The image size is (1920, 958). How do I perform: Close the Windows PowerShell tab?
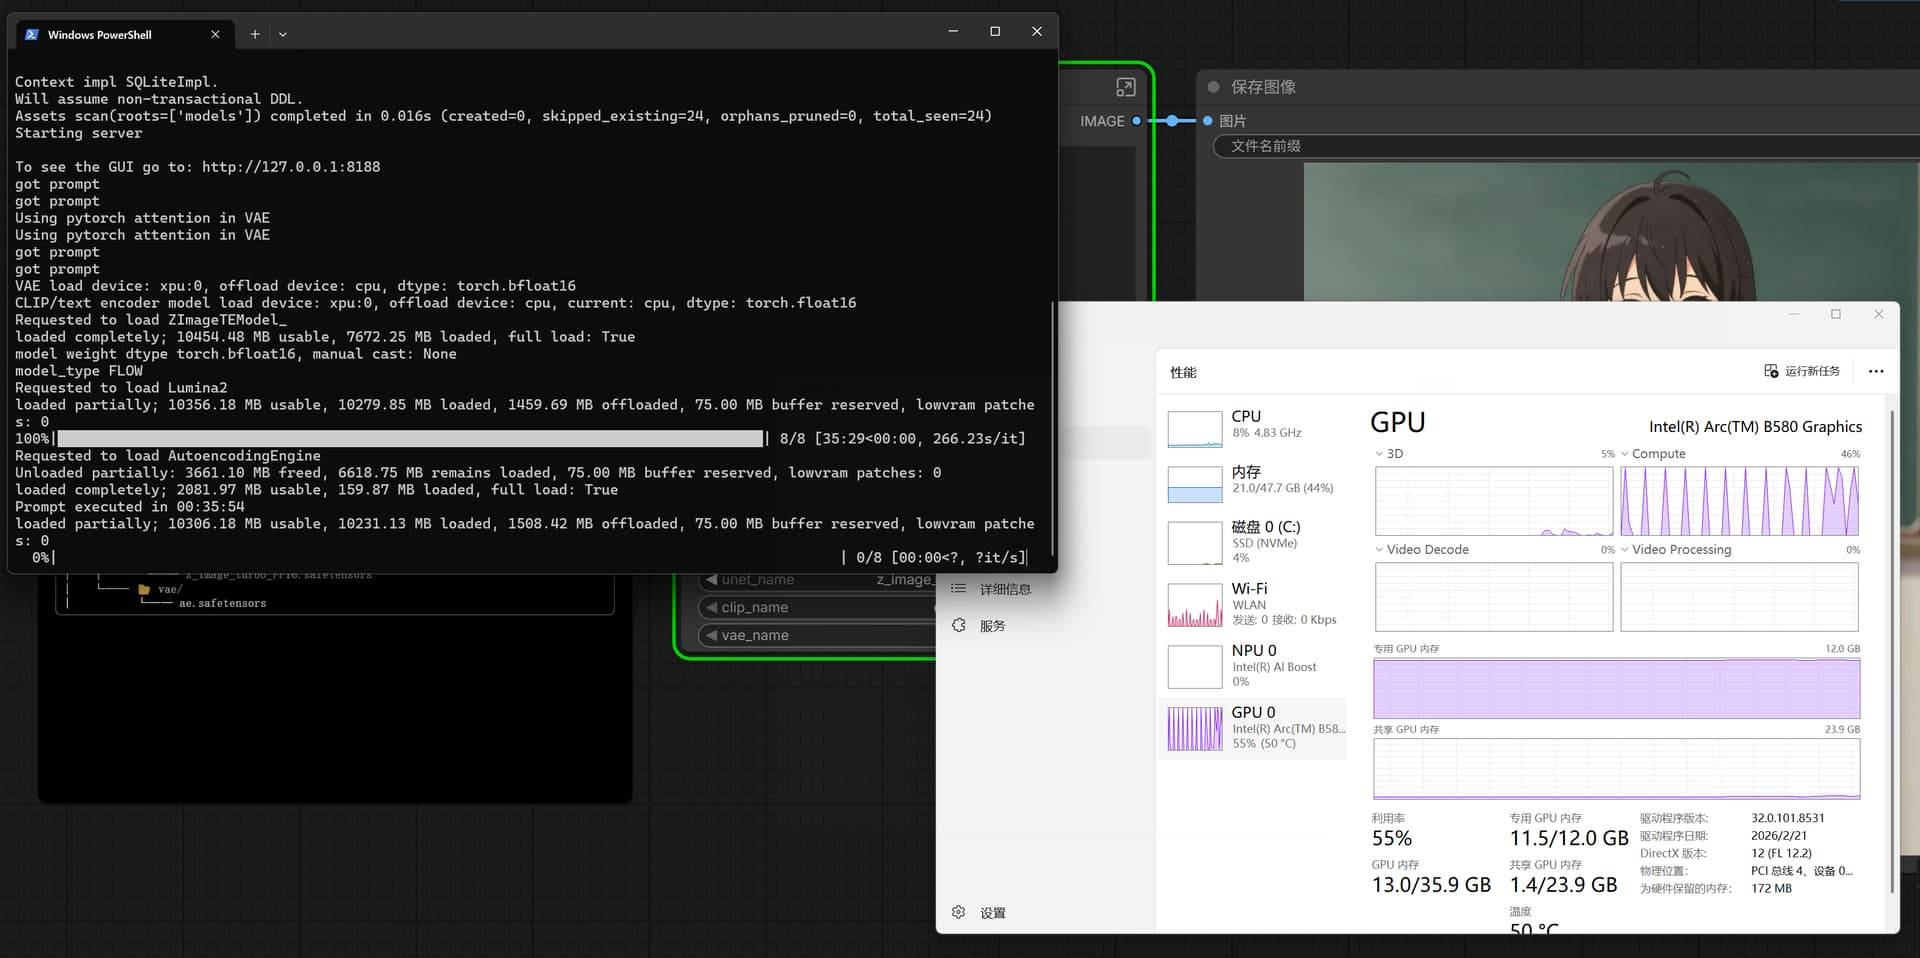[215, 34]
